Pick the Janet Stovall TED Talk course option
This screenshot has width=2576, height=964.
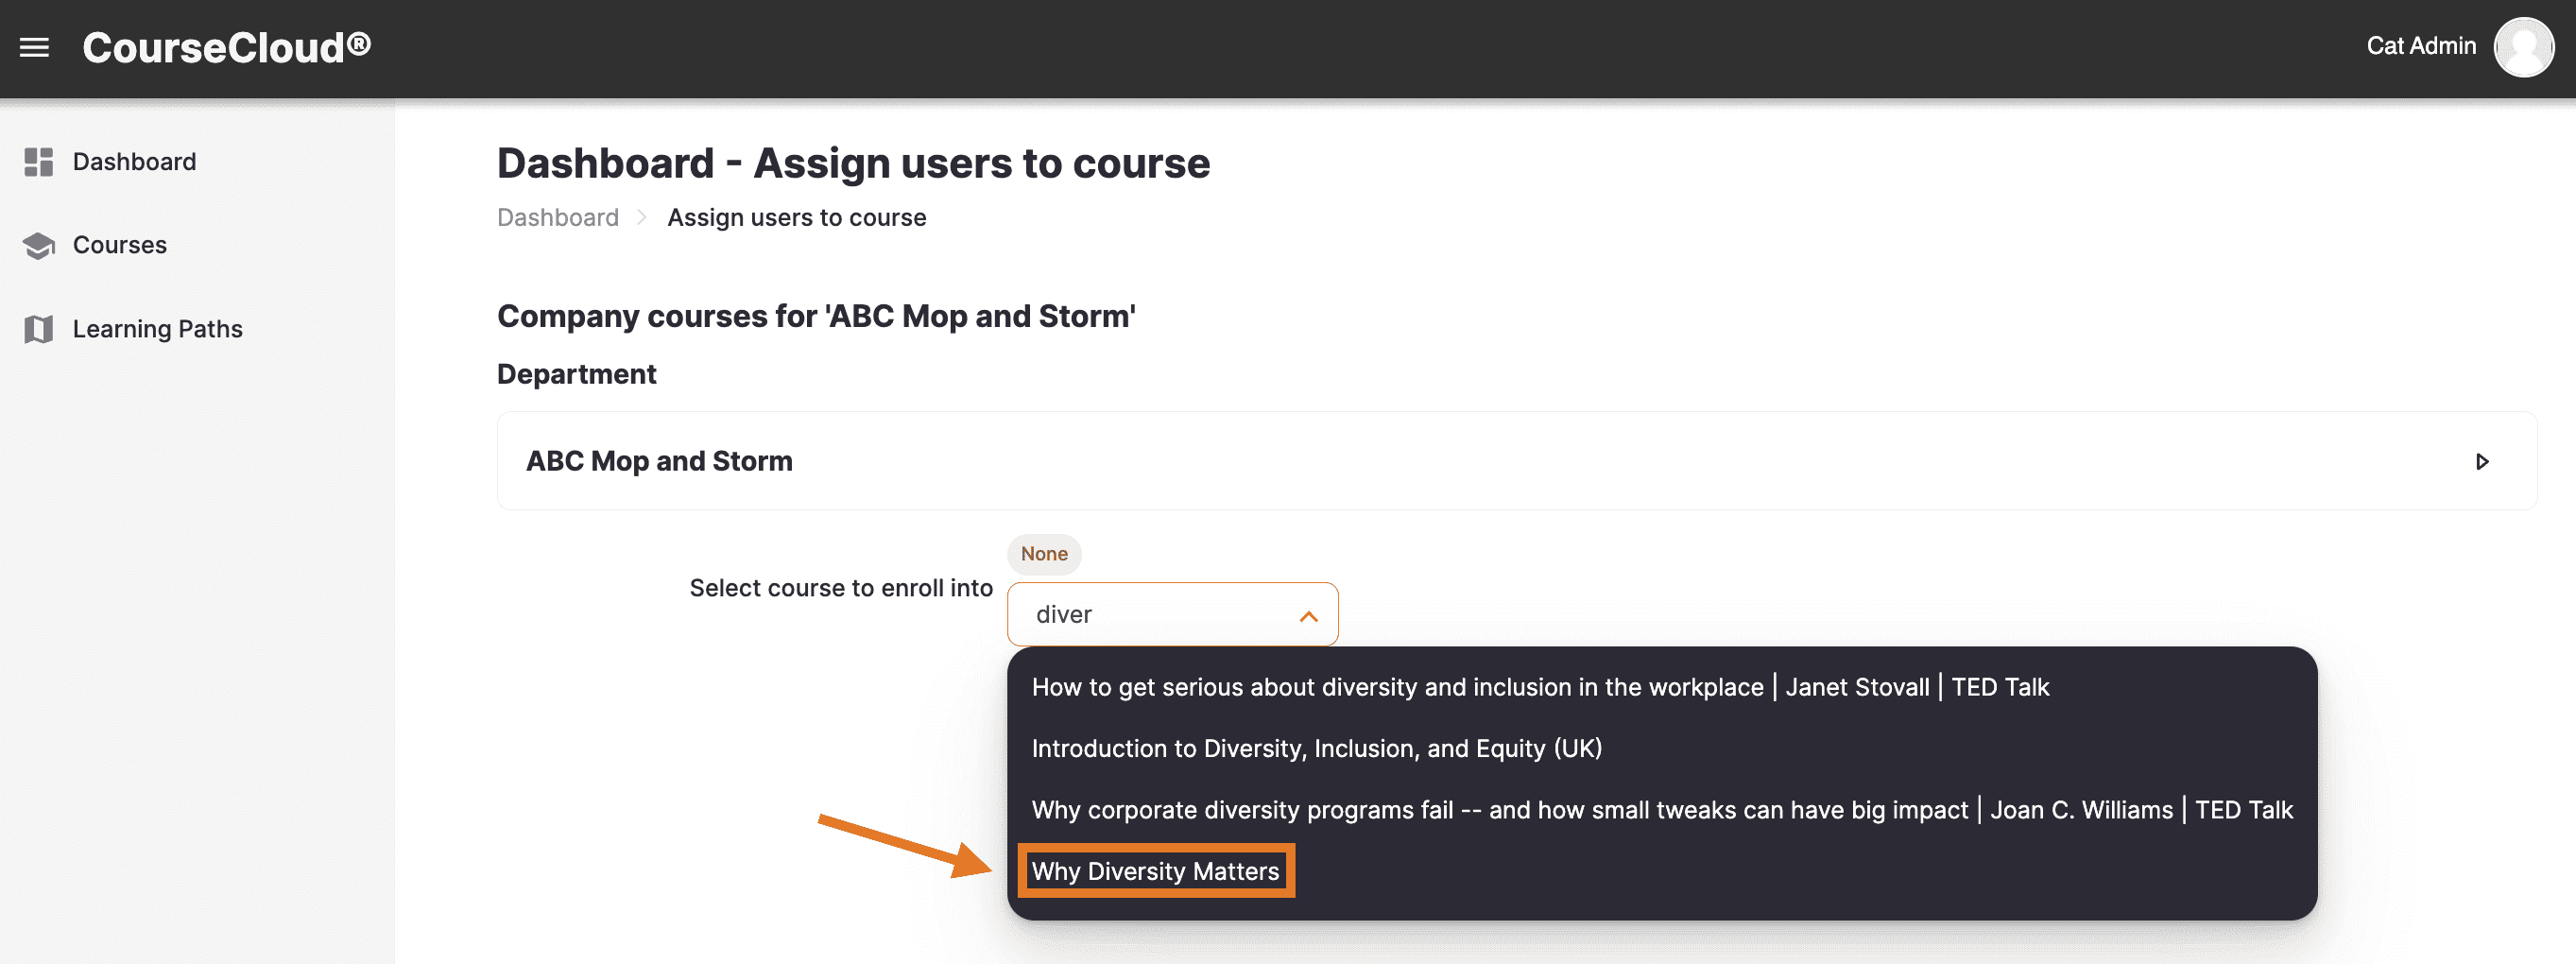point(1539,687)
